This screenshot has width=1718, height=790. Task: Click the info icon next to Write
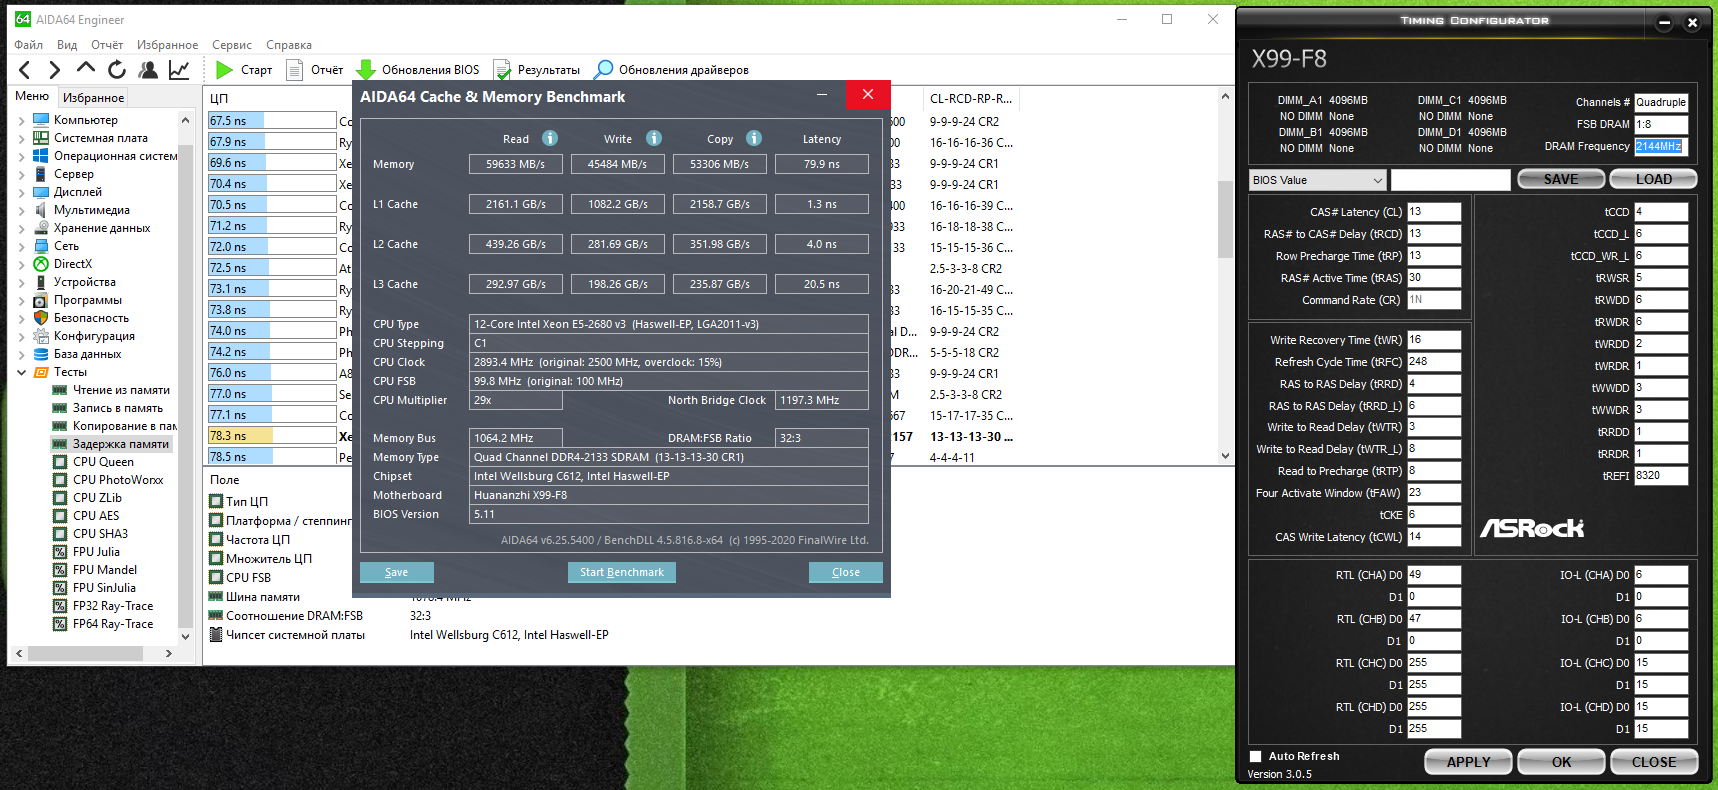(x=654, y=138)
